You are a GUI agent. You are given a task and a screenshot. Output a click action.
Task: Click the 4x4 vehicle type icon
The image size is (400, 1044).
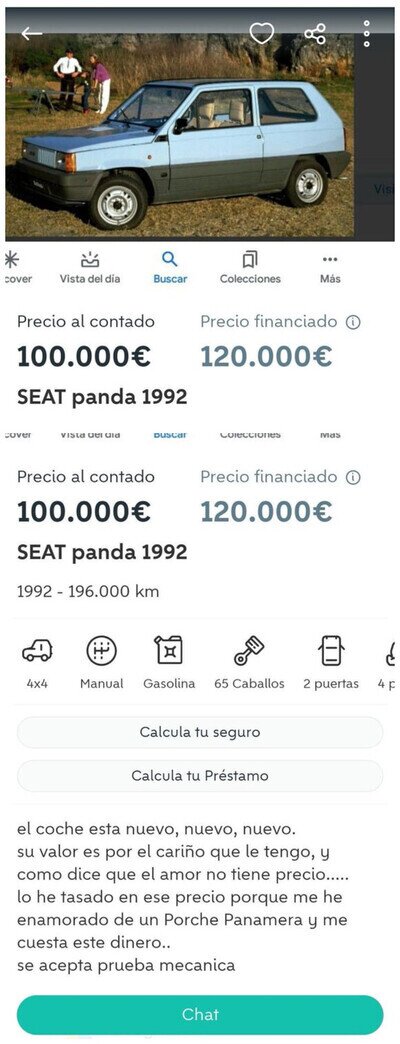(x=37, y=651)
